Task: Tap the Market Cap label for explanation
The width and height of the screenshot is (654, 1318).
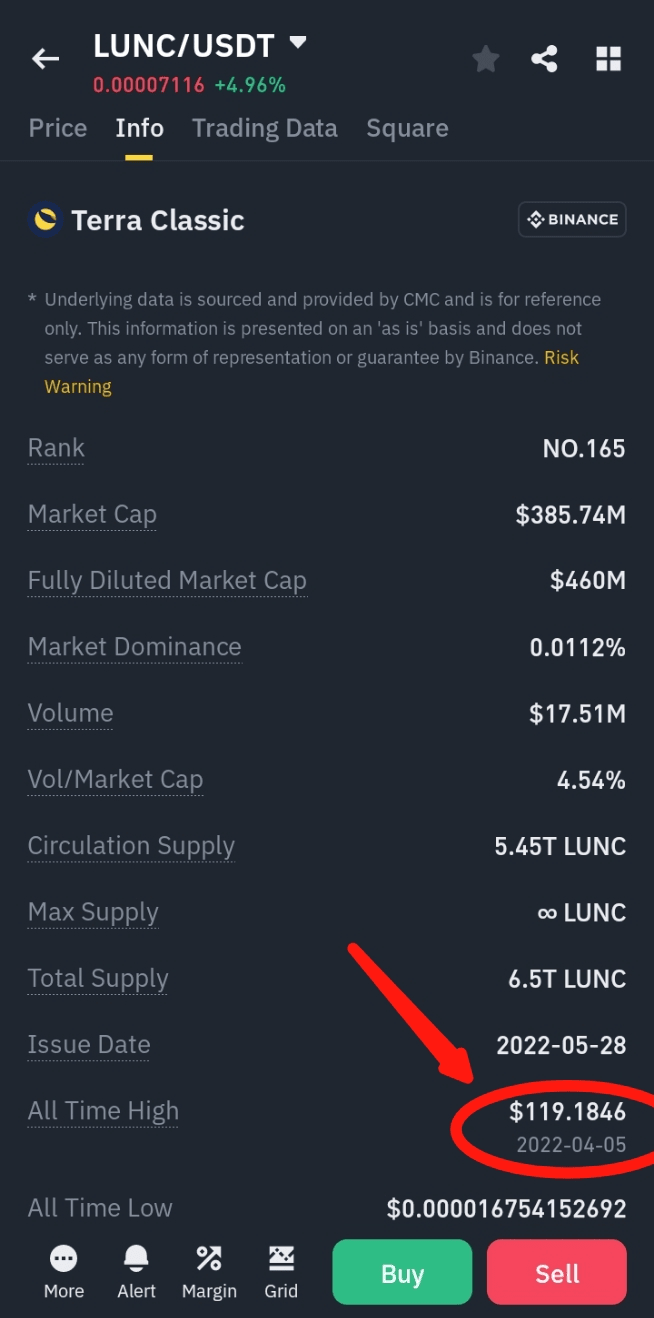Action: [x=92, y=514]
